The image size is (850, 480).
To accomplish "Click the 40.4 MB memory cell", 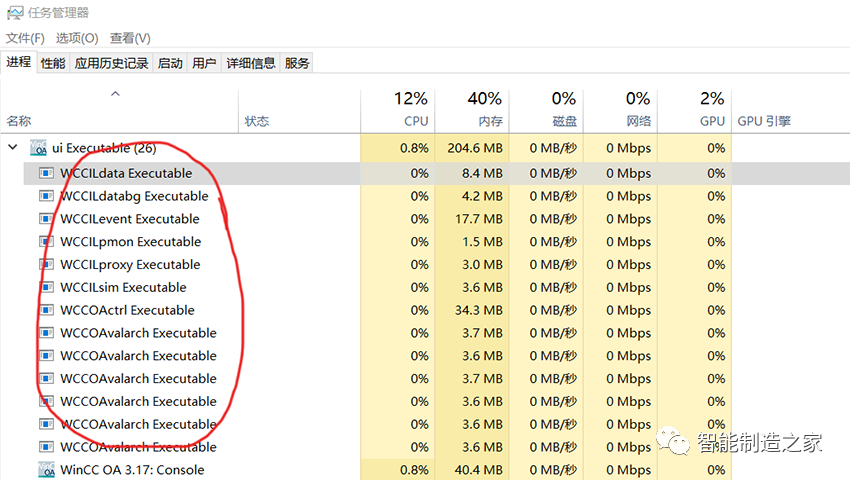I will (x=479, y=470).
